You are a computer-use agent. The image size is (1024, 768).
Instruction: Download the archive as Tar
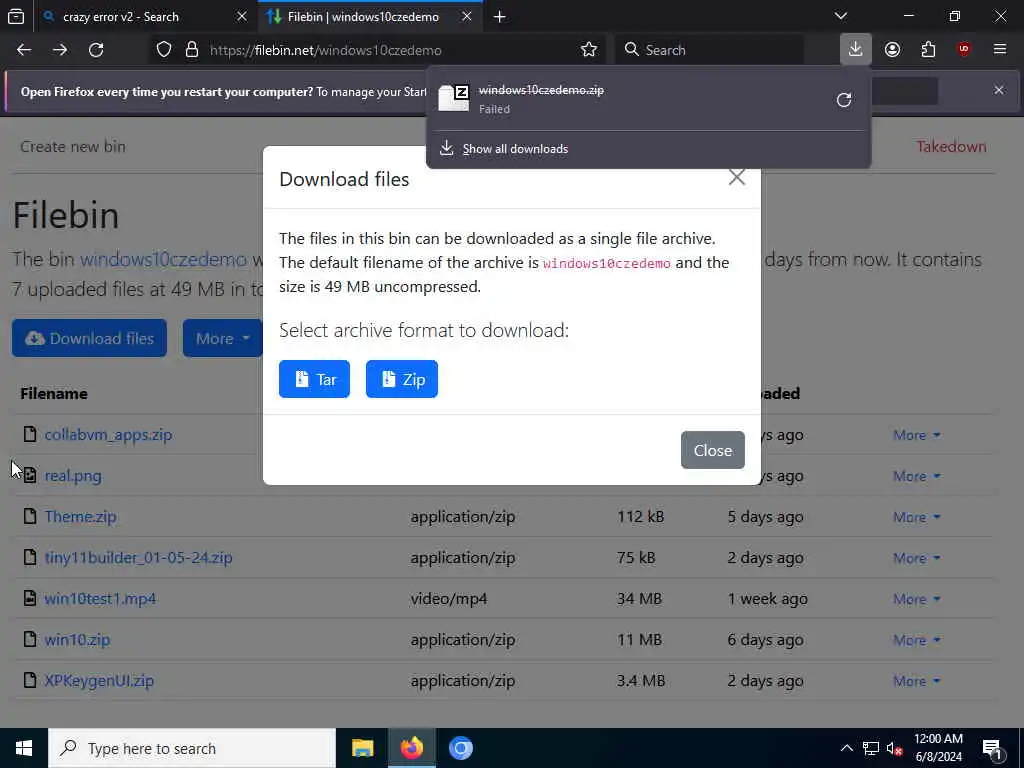coord(314,379)
